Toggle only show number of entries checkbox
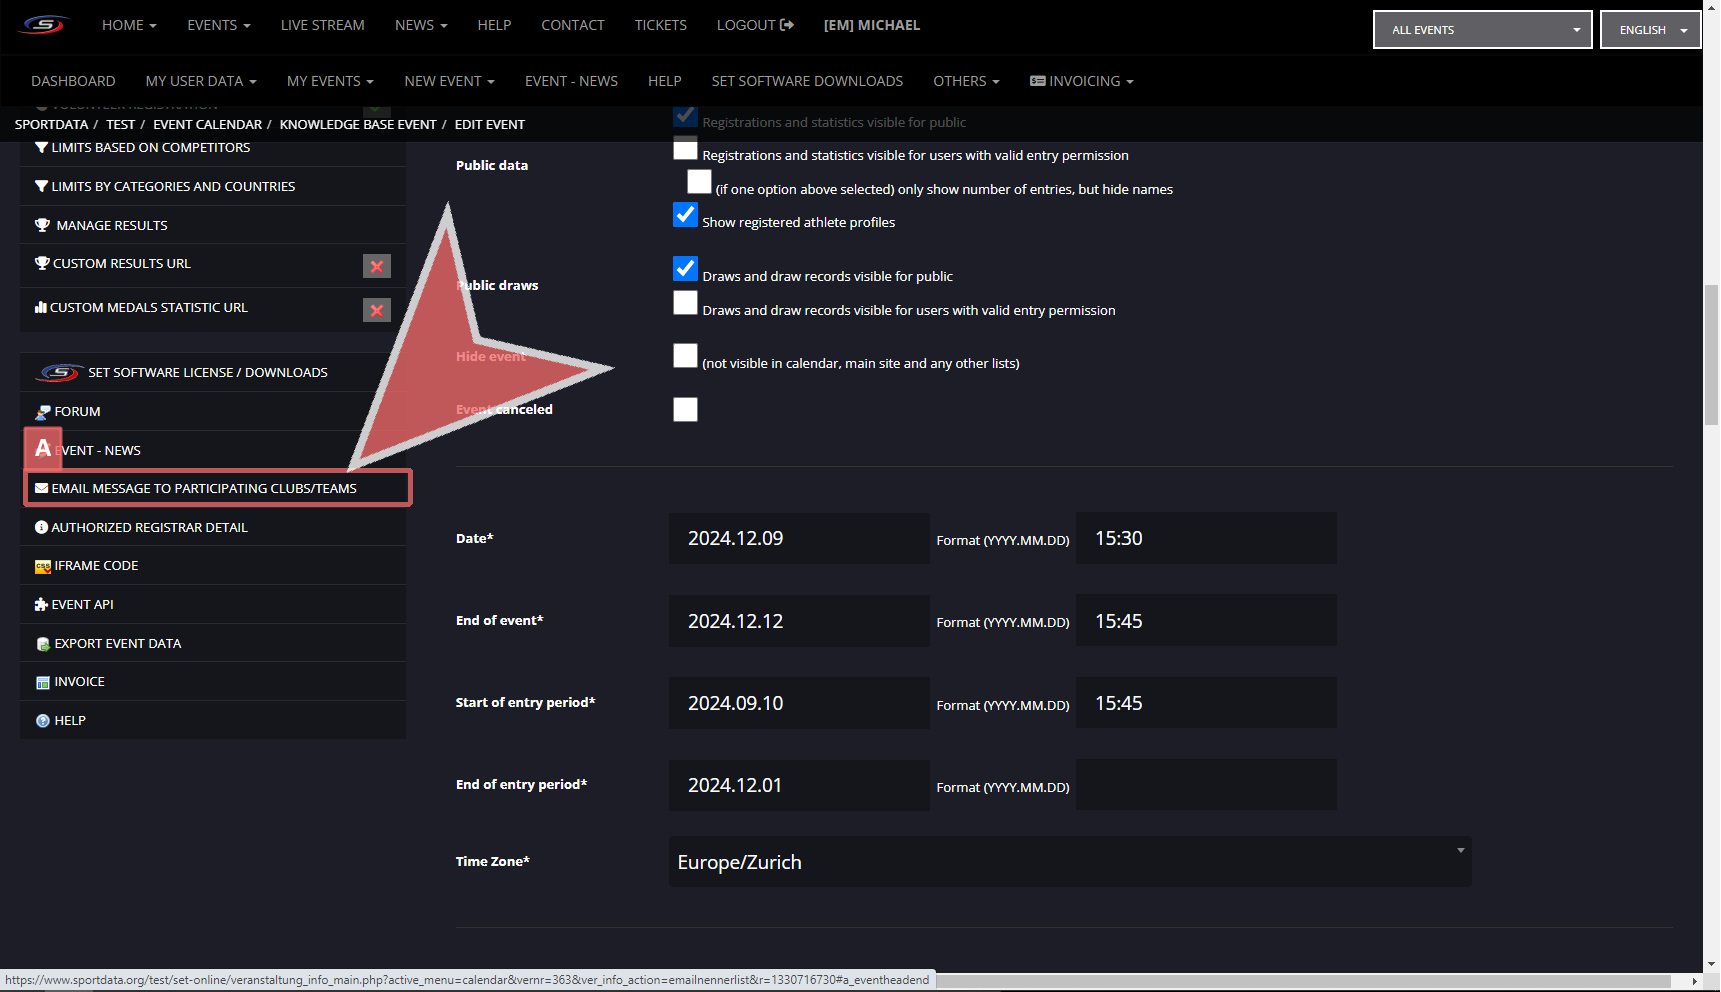The image size is (1721, 992). pos(699,181)
